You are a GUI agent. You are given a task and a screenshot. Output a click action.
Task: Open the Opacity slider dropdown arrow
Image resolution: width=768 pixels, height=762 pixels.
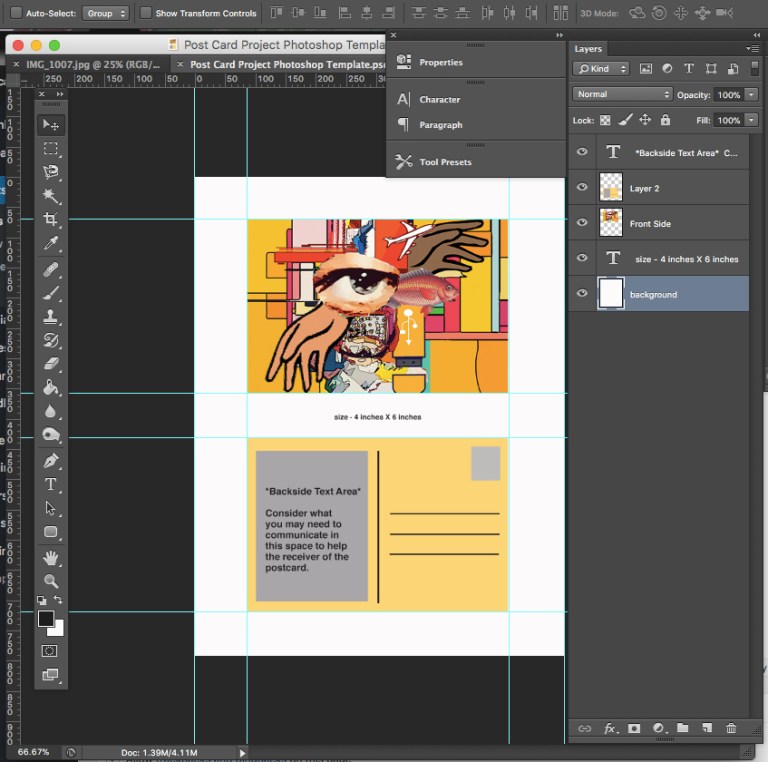click(751, 95)
